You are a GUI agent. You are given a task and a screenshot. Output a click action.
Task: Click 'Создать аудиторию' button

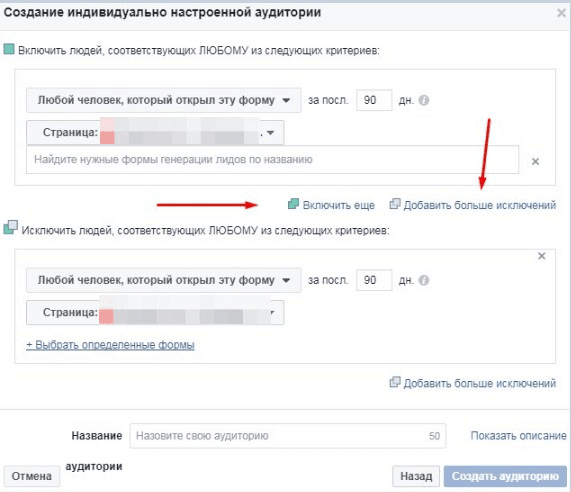(x=505, y=476)
